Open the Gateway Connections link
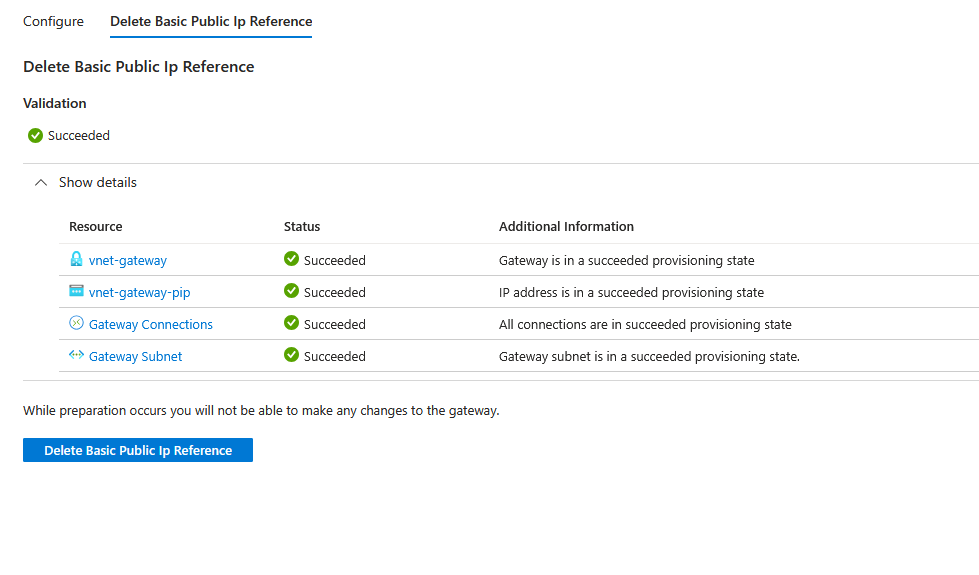The width and height of the screenshot is (979, 575). click(151, 325)
